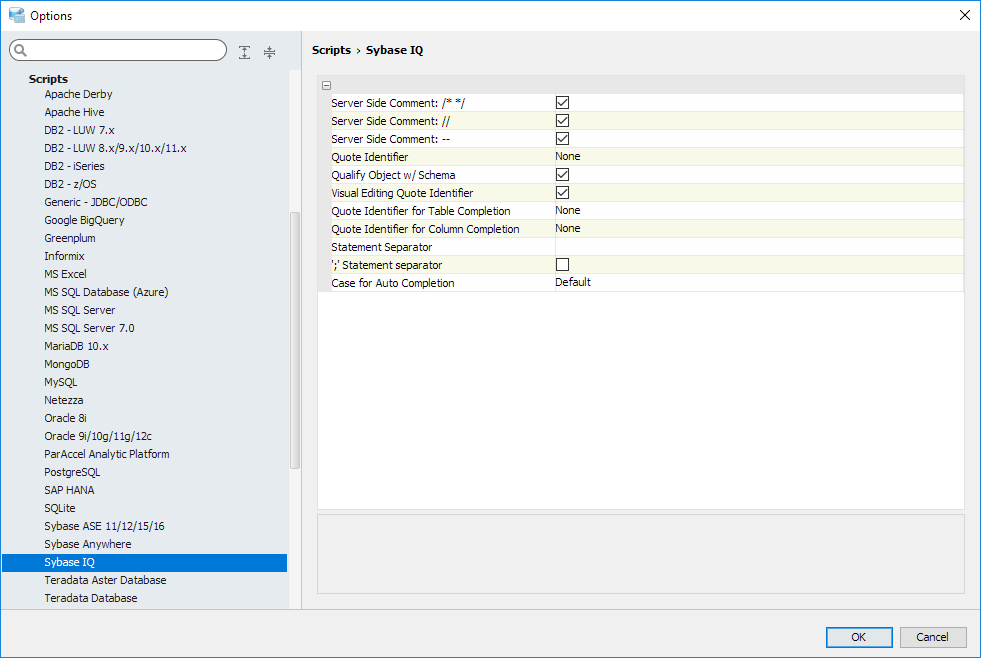Click the expand all tree icon
Screen dimensions: 981x658
(x=245, y=52)
